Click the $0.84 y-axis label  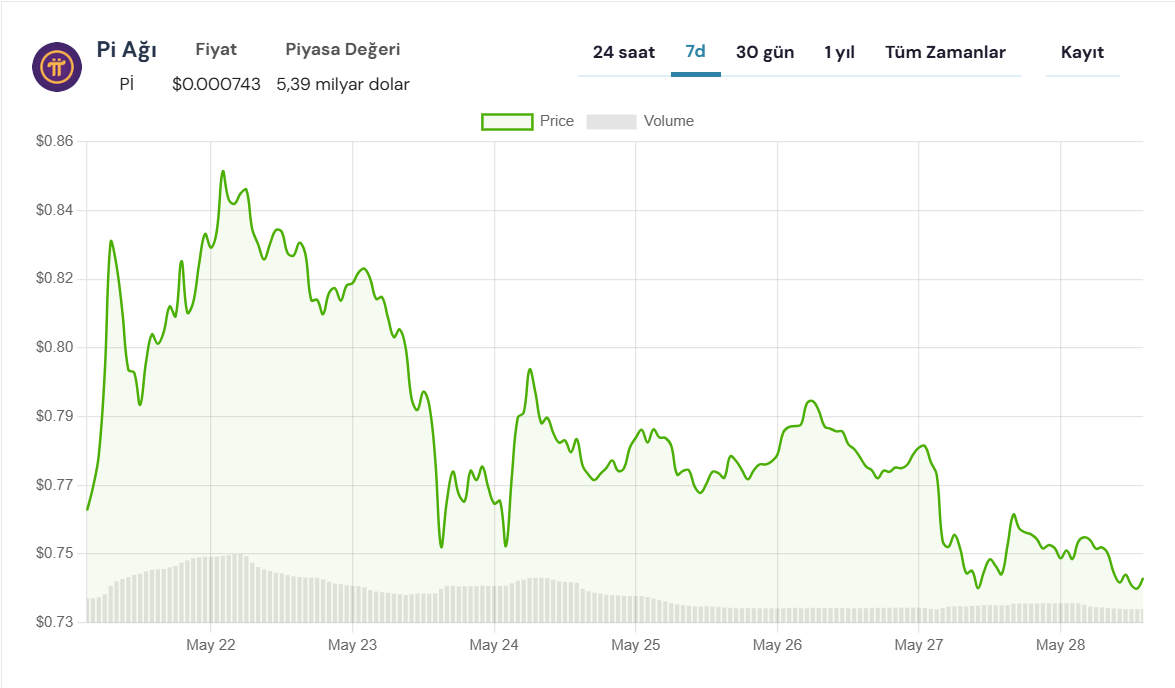pos(55,210)
